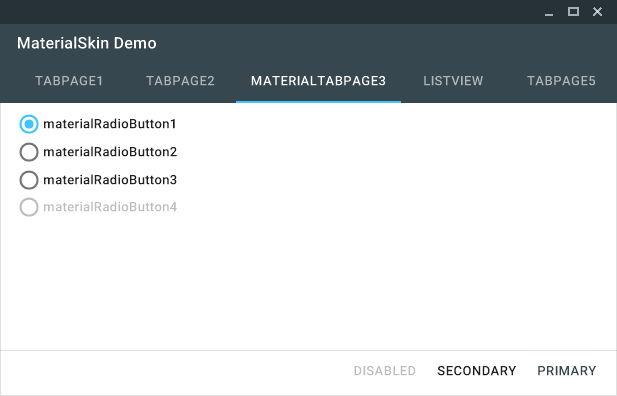This screenshot has height=396, width=617.
Task: Click the disabled materialRadioButton4 circle
Action: (29, 207)
